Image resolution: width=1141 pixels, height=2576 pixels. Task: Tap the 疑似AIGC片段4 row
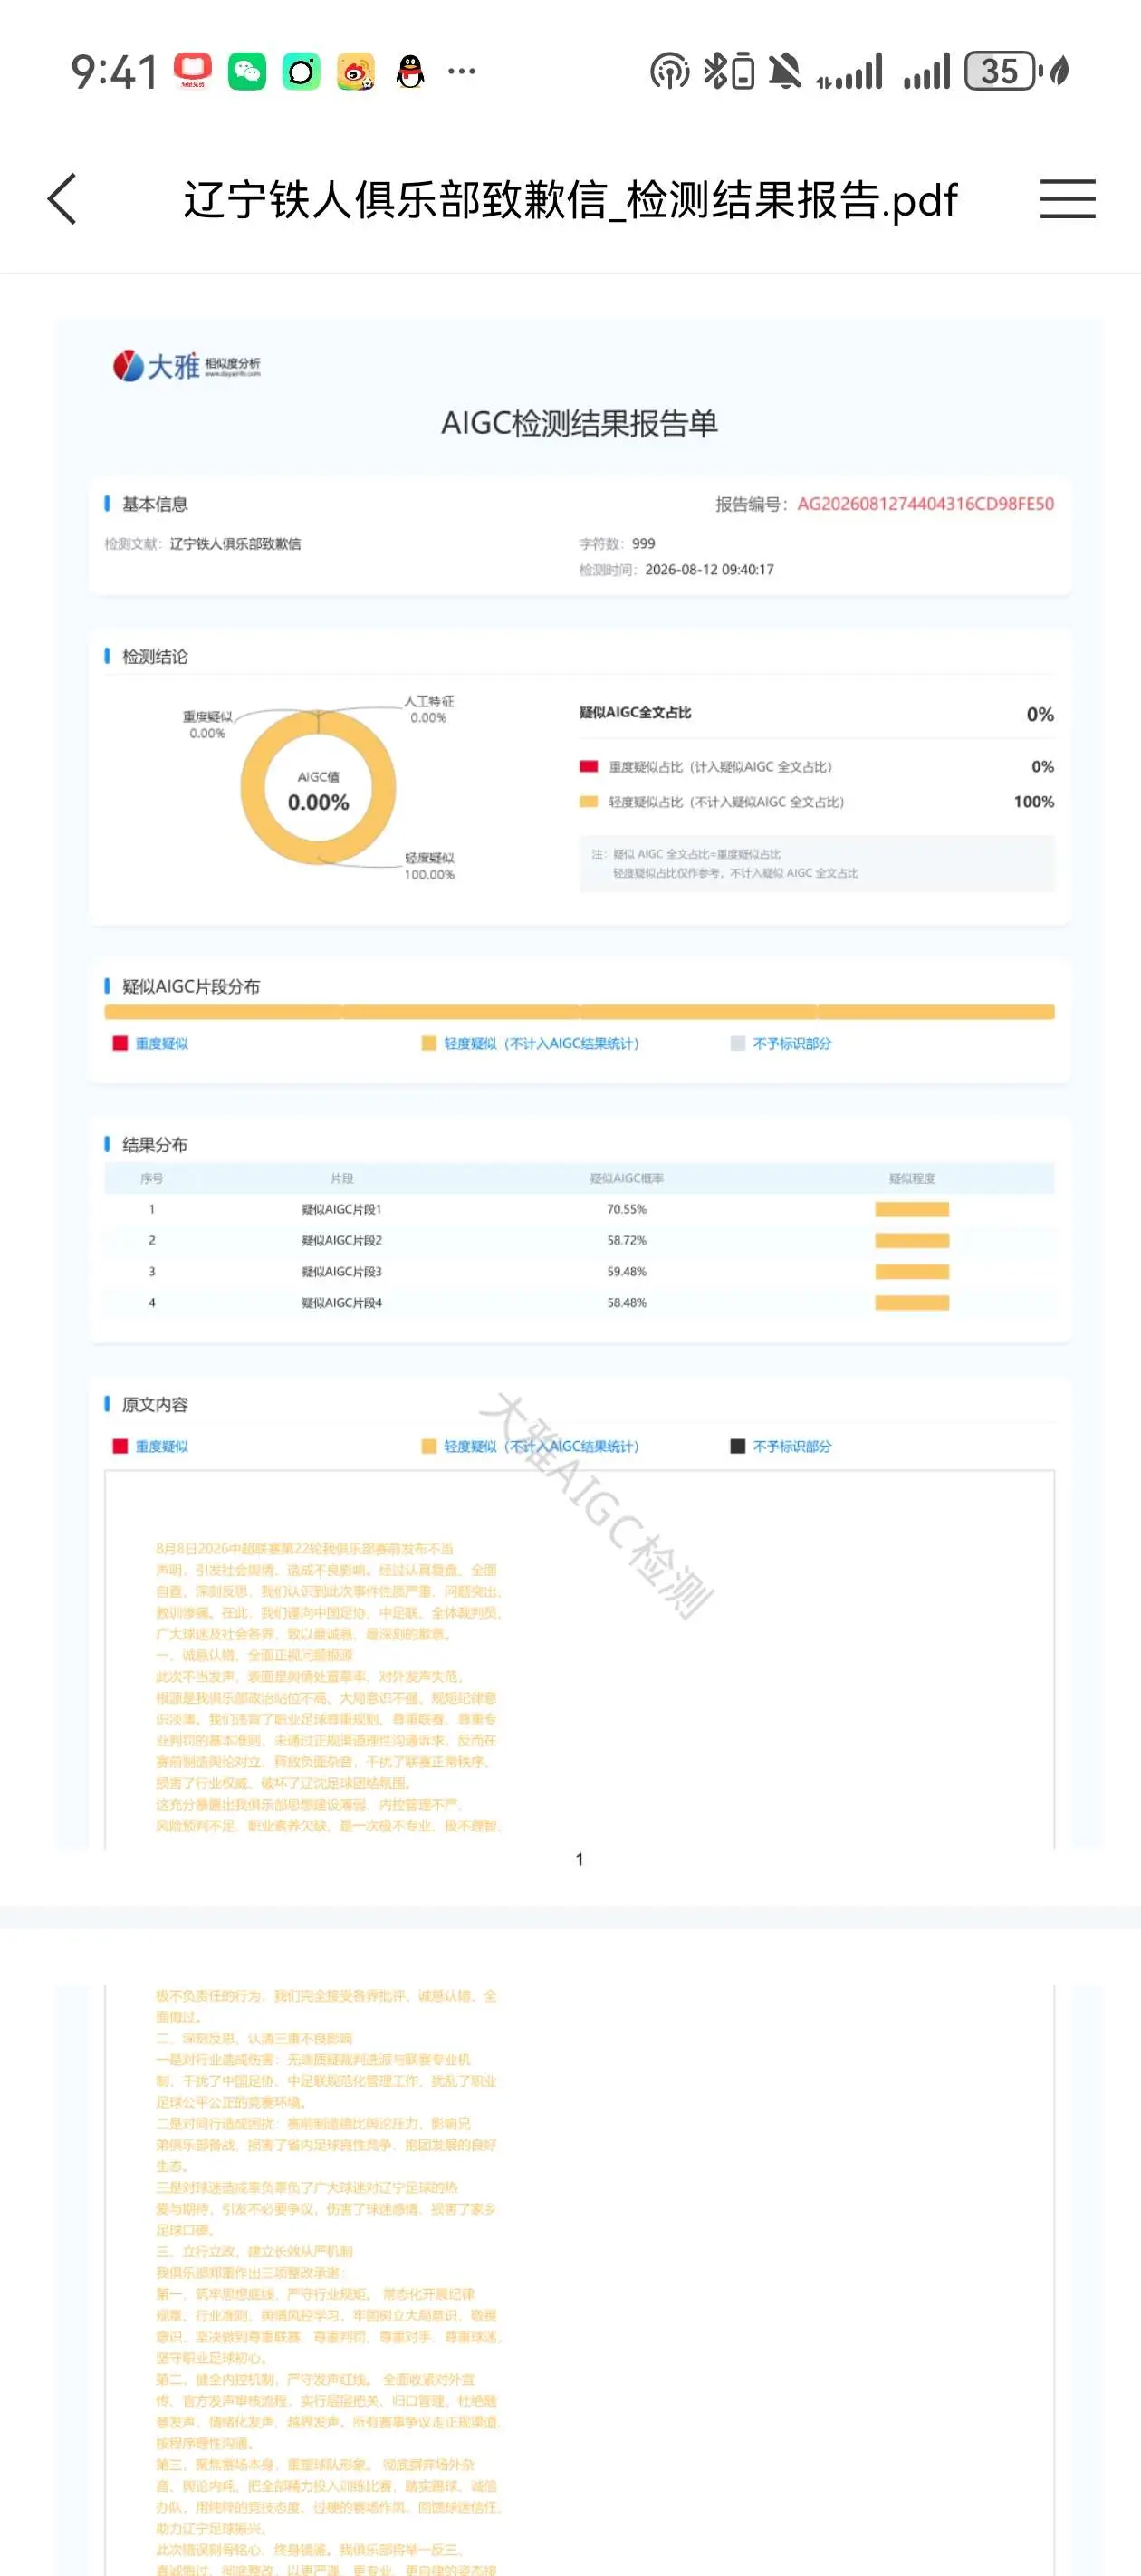pyautogui.click(x=579, y=1302)
